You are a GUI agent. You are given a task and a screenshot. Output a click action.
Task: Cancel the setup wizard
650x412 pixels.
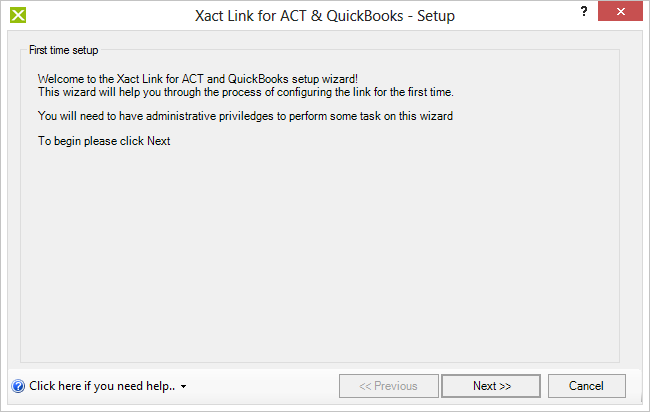[x=586, y=386]
